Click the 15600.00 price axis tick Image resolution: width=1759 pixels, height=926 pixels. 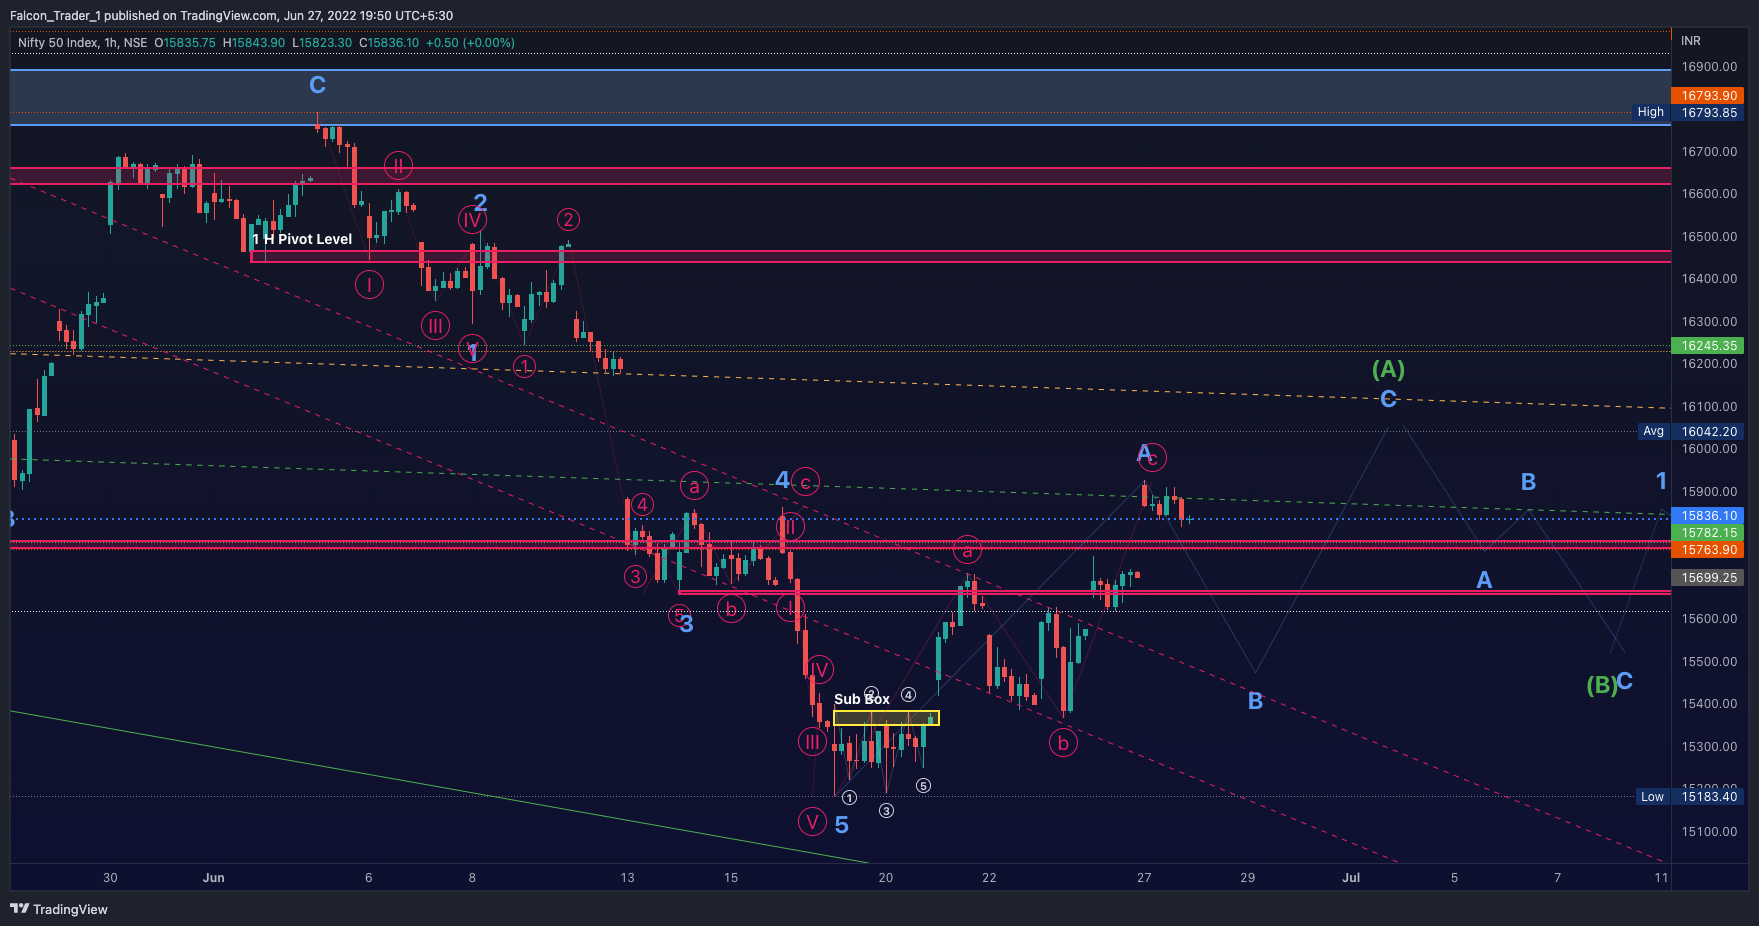pyautogui.click(x=1709, y=619)
